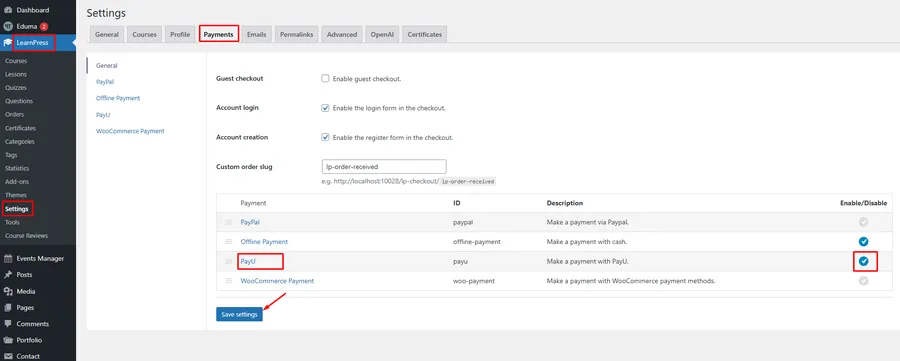The image size is (900, 361).
Task: Open Lessons in the LearnPress submenu
Action: (x=15, y=74)
